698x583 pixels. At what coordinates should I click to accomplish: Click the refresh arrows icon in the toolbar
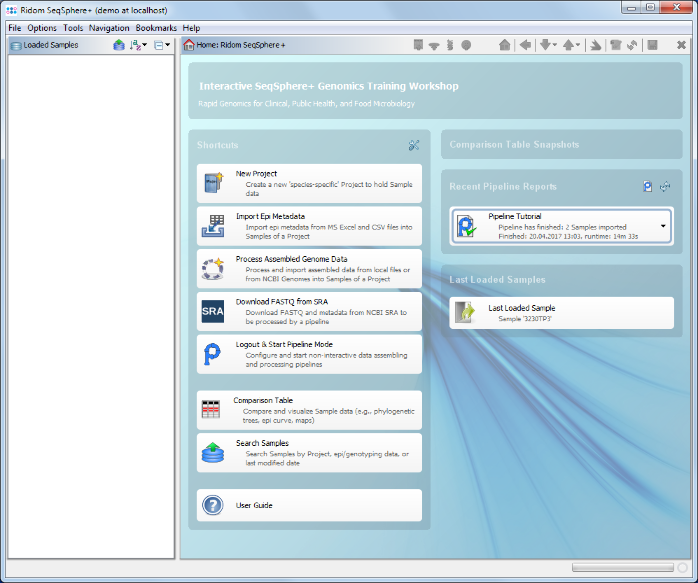(632, 45)
